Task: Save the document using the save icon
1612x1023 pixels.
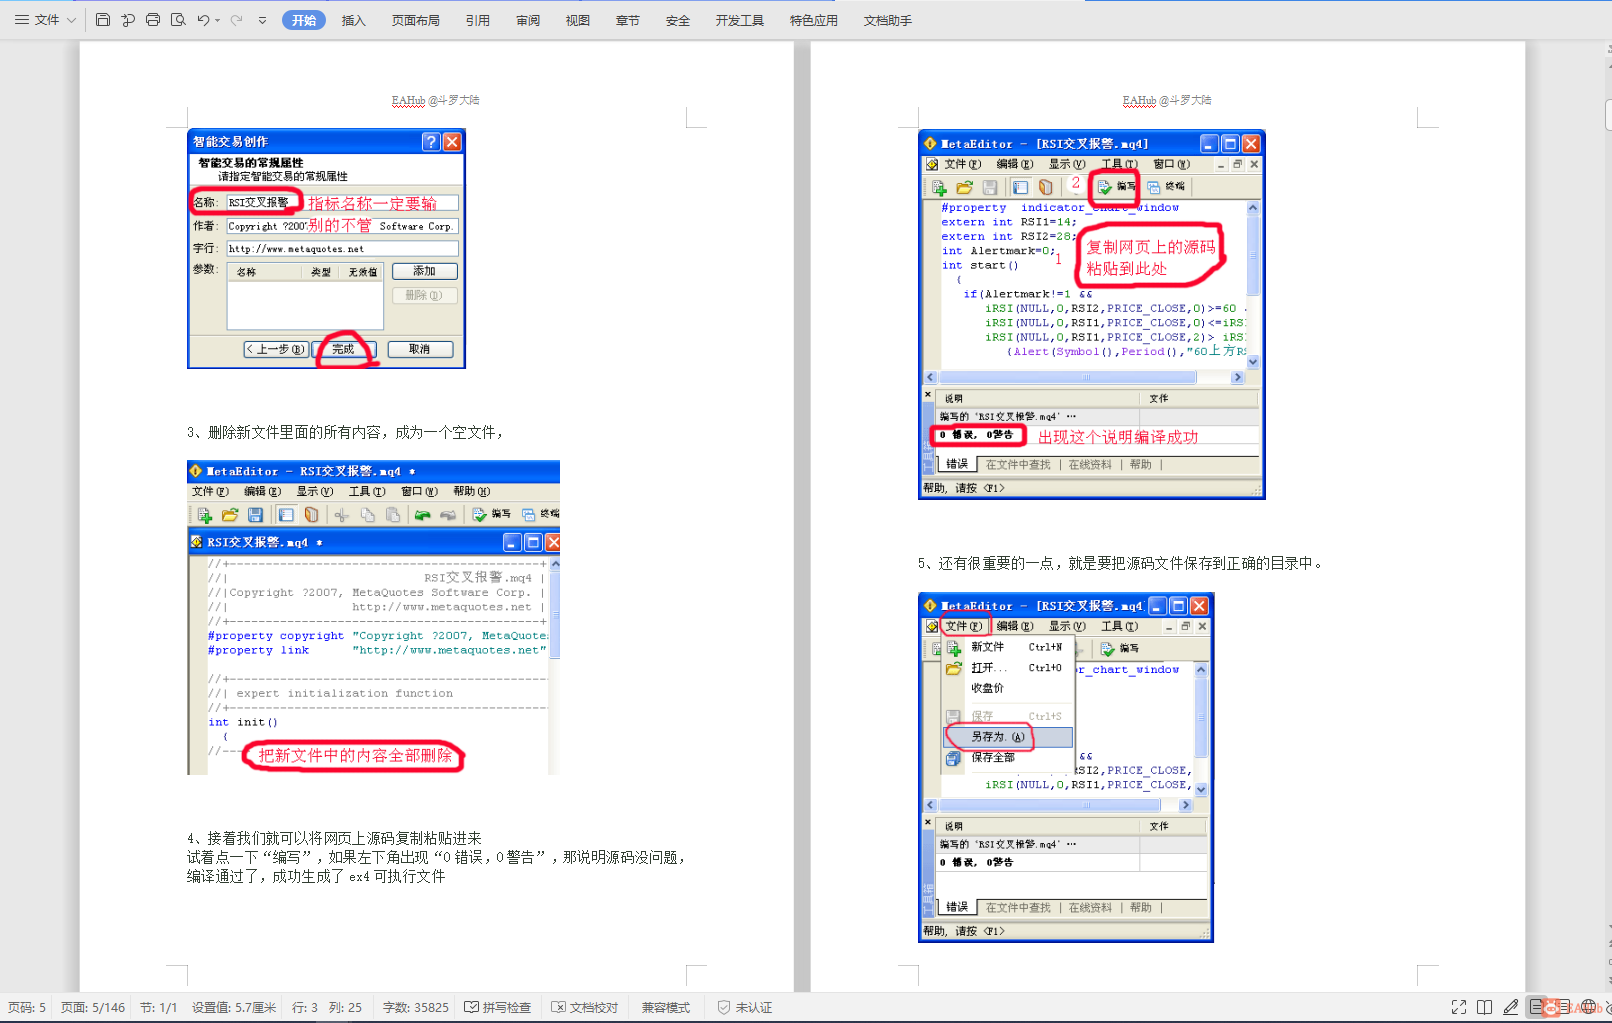Action: (103, 19)
